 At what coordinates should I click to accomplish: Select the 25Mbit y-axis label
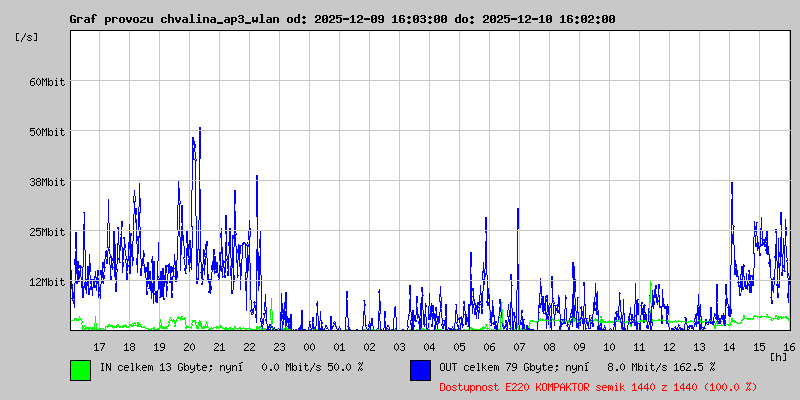click(47, 232)
